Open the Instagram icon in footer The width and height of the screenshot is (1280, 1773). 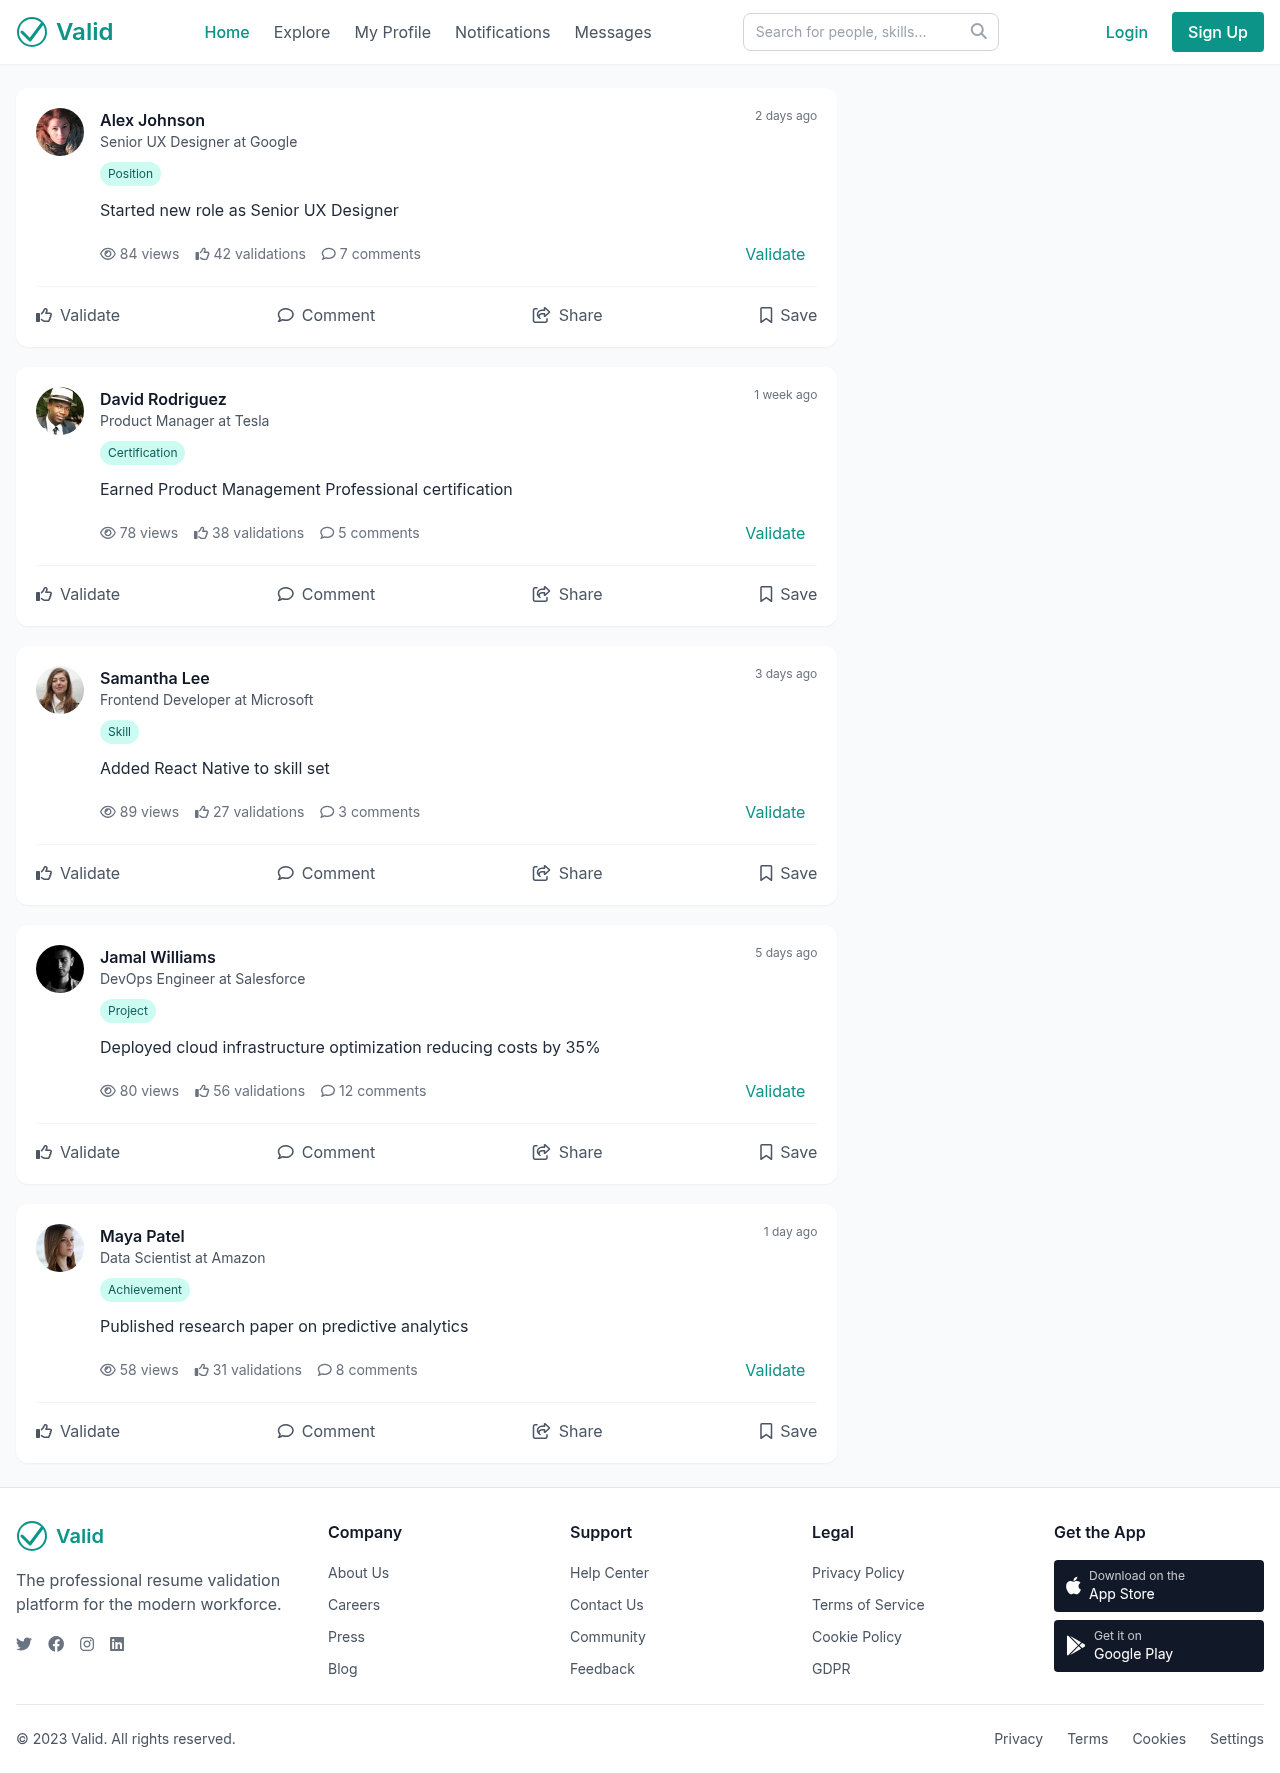pyautogui.click(x=87, y=1643)
